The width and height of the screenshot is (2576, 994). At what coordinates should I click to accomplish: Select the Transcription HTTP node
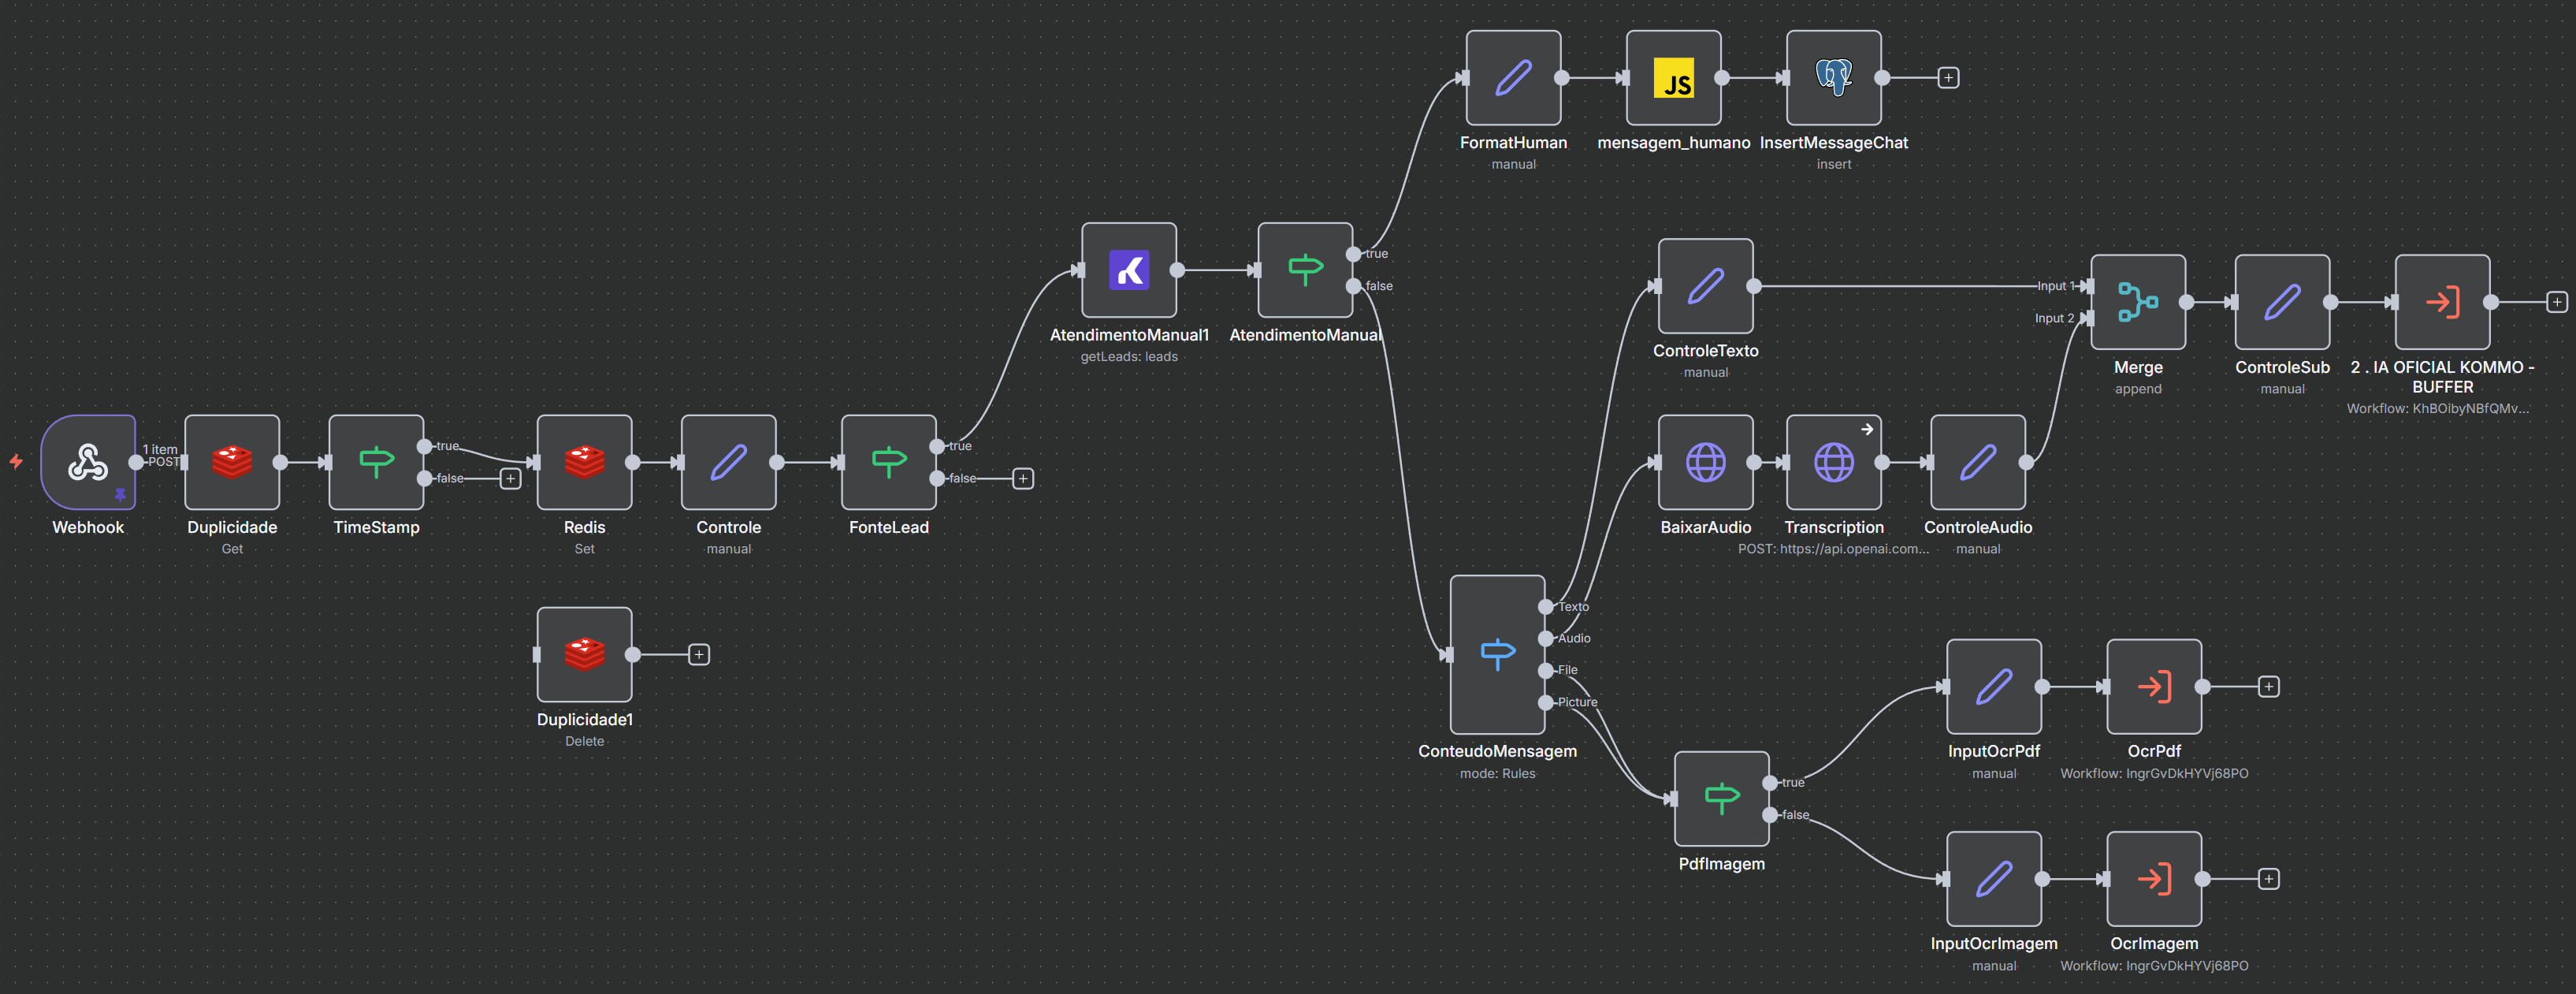pyautogui.click(x=1833, y=462)
